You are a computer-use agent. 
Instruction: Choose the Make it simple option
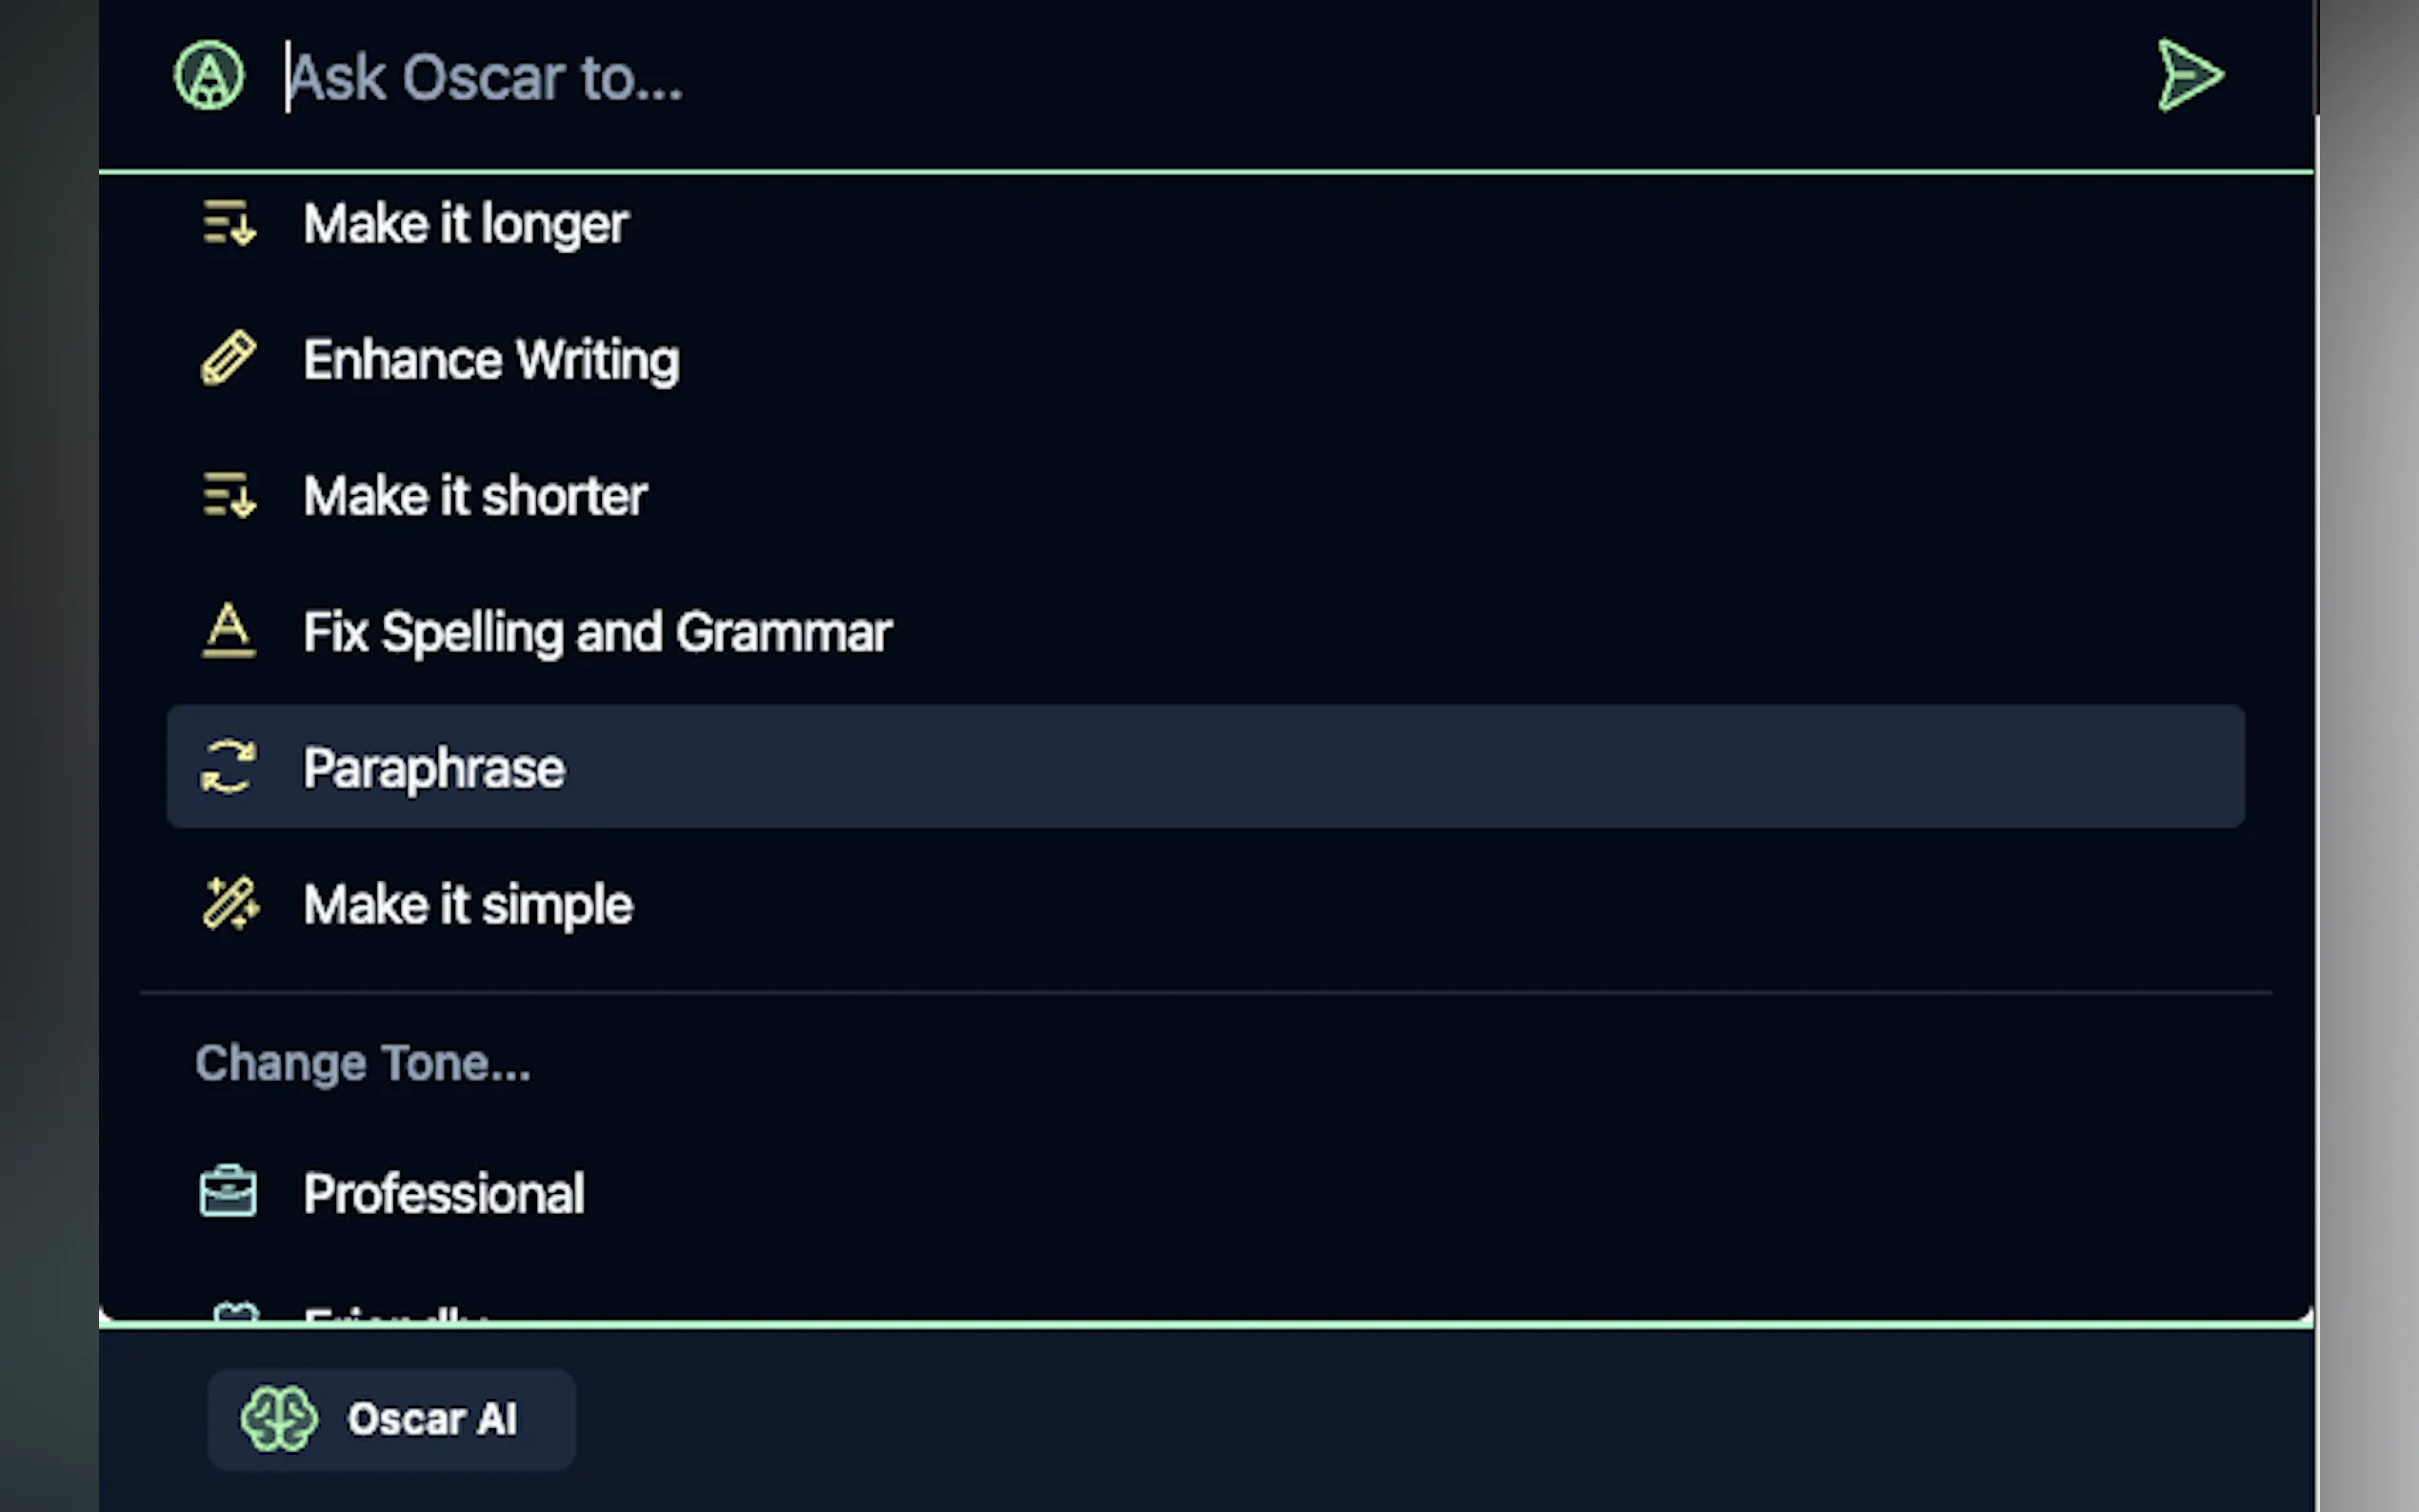[x=468, y=905]
